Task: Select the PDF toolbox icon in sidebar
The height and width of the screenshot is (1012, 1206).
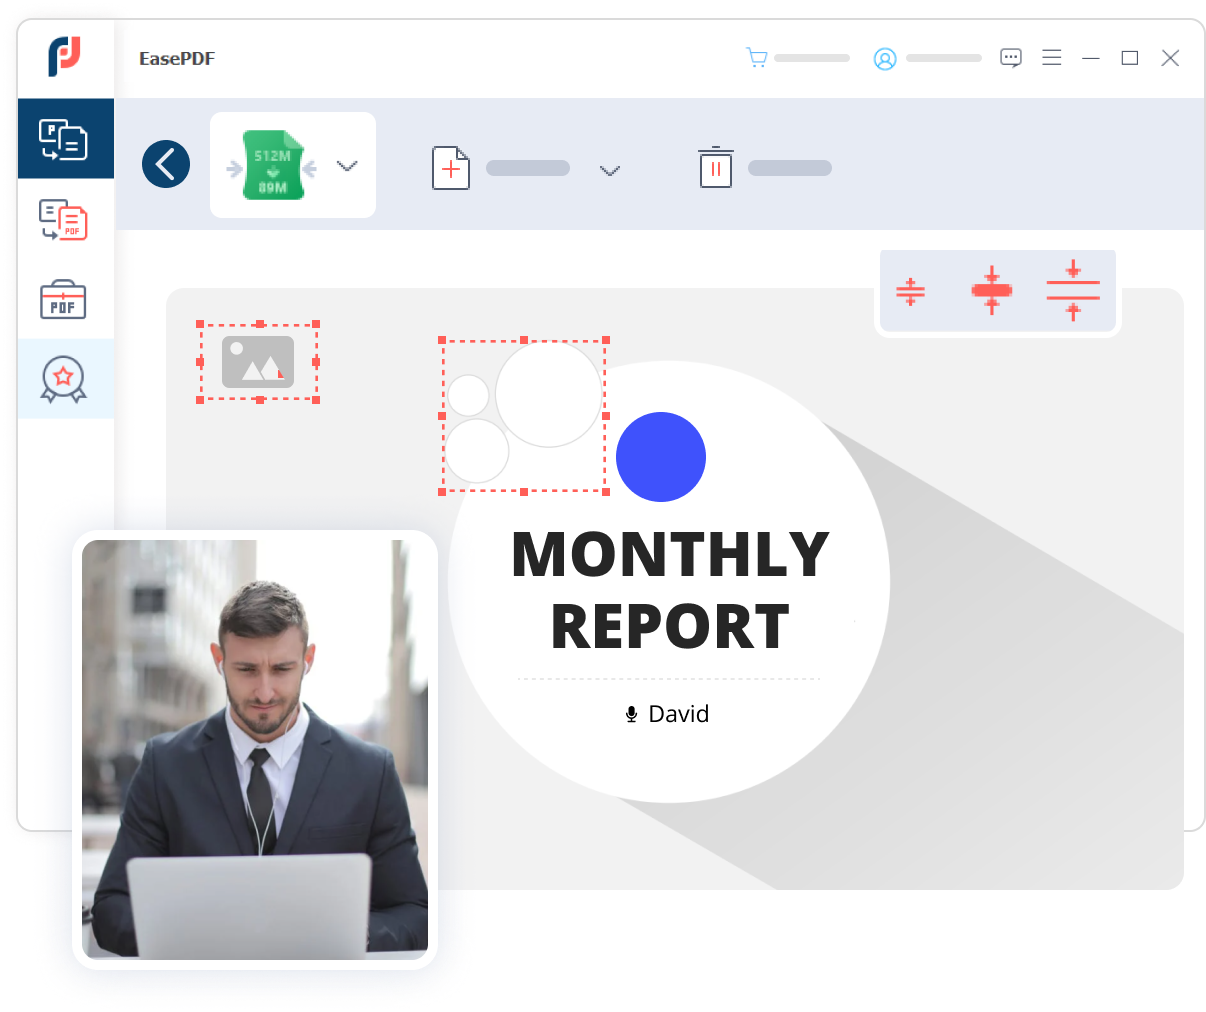Action: pyautogui.click(x=62, y=299)
